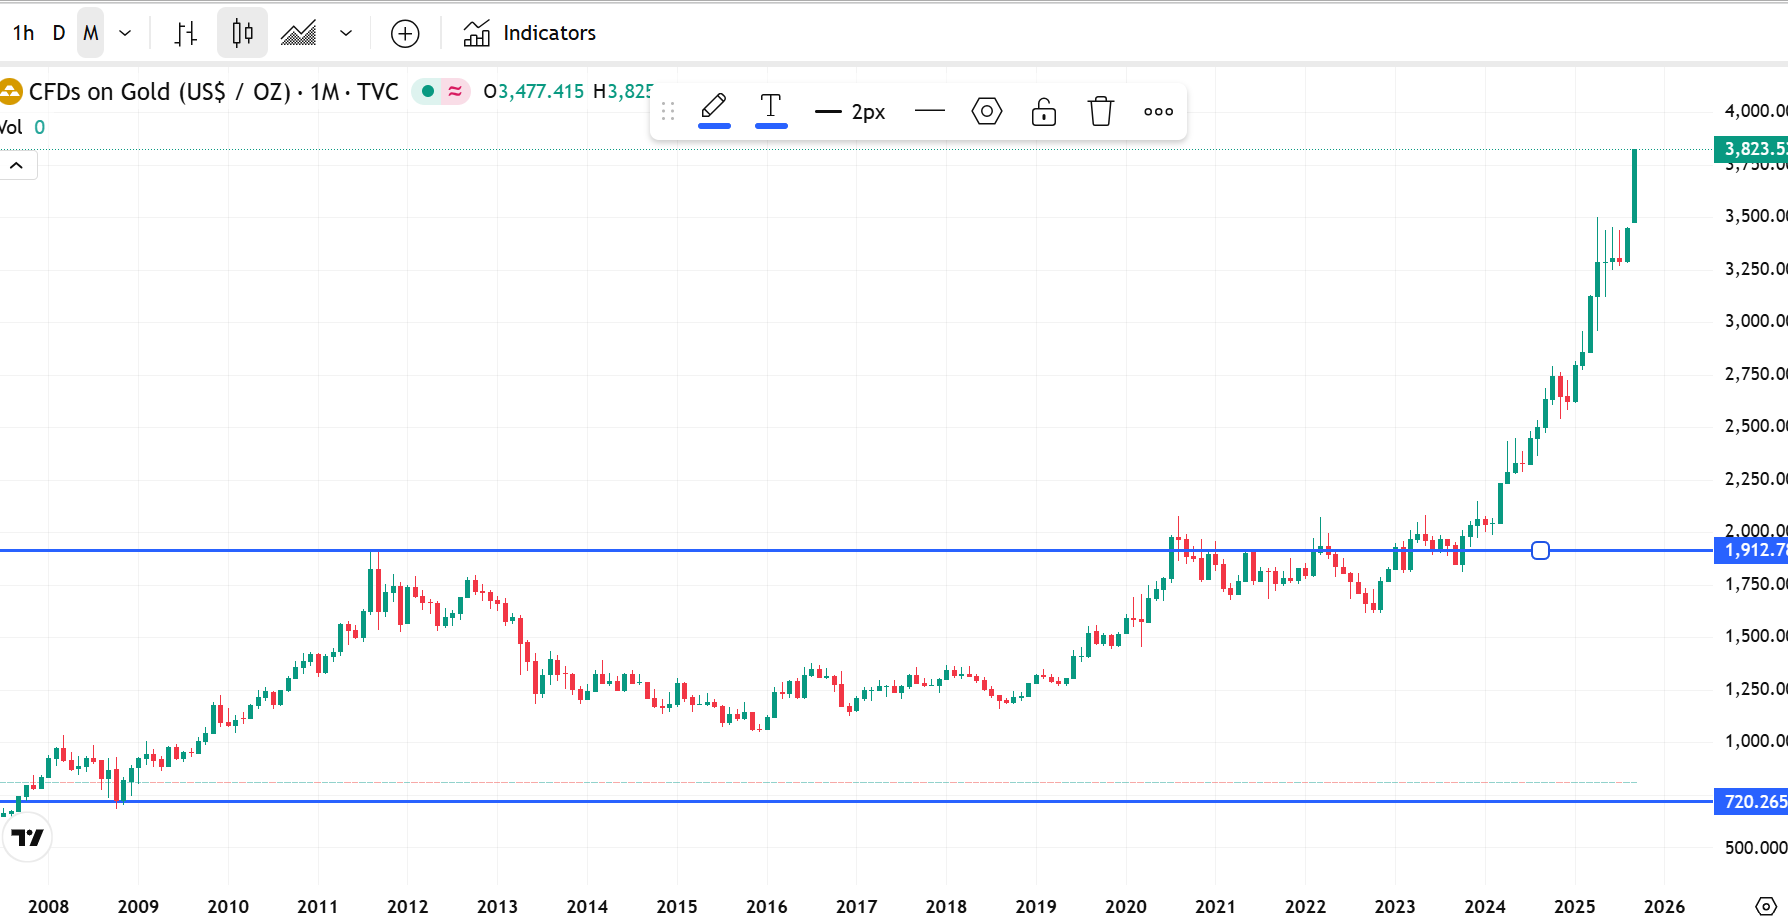Image resolution: width=1788 pixels, height=916 pixels.
Task: Switch to candles chart style
Action: pos(243,33)
